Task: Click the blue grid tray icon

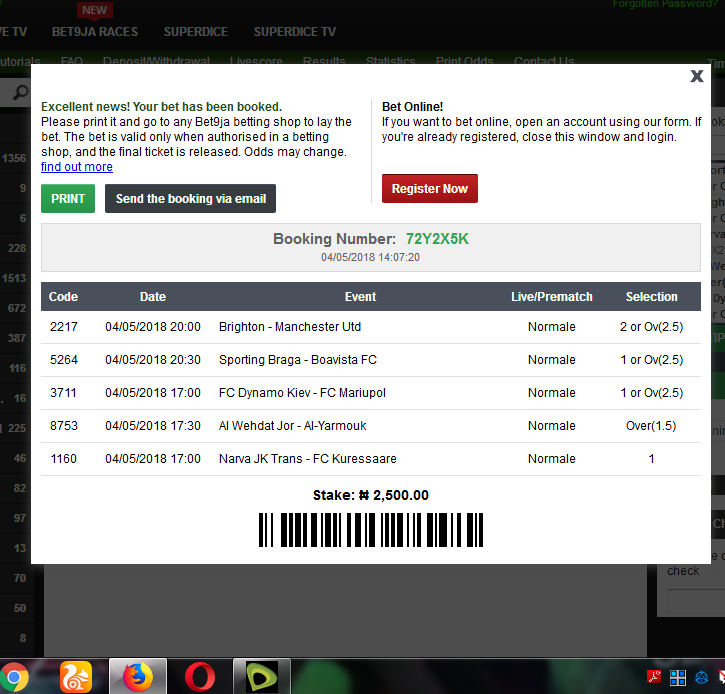Action: tap(678, 678)
